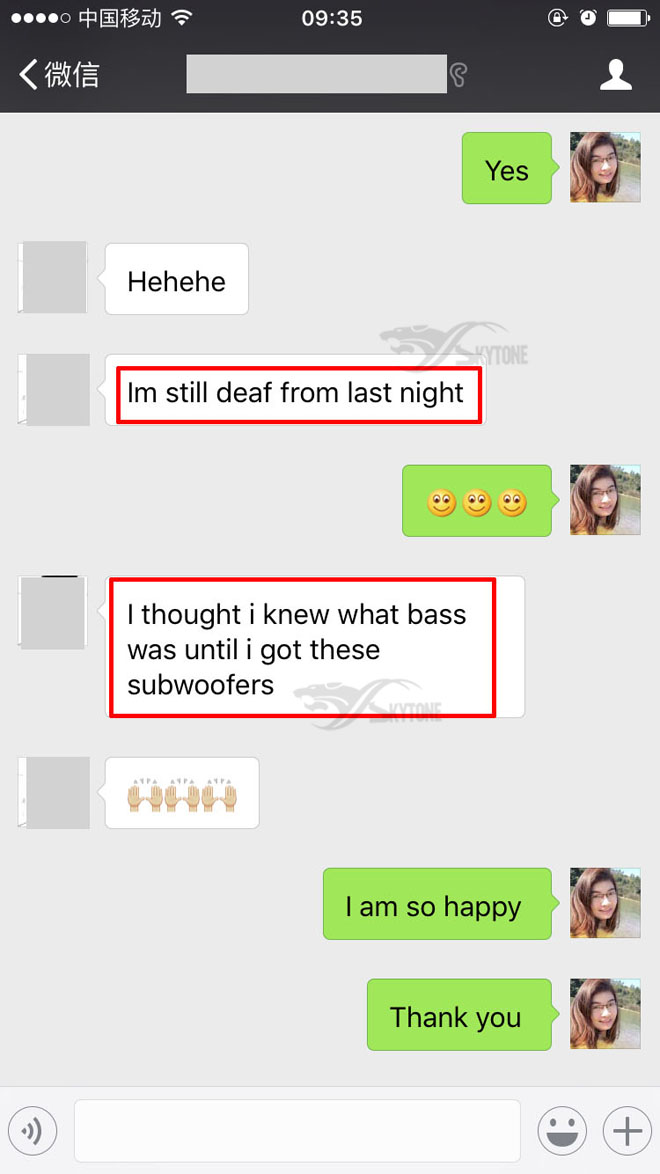Go back using the left chevron

(x=28, y=75)
